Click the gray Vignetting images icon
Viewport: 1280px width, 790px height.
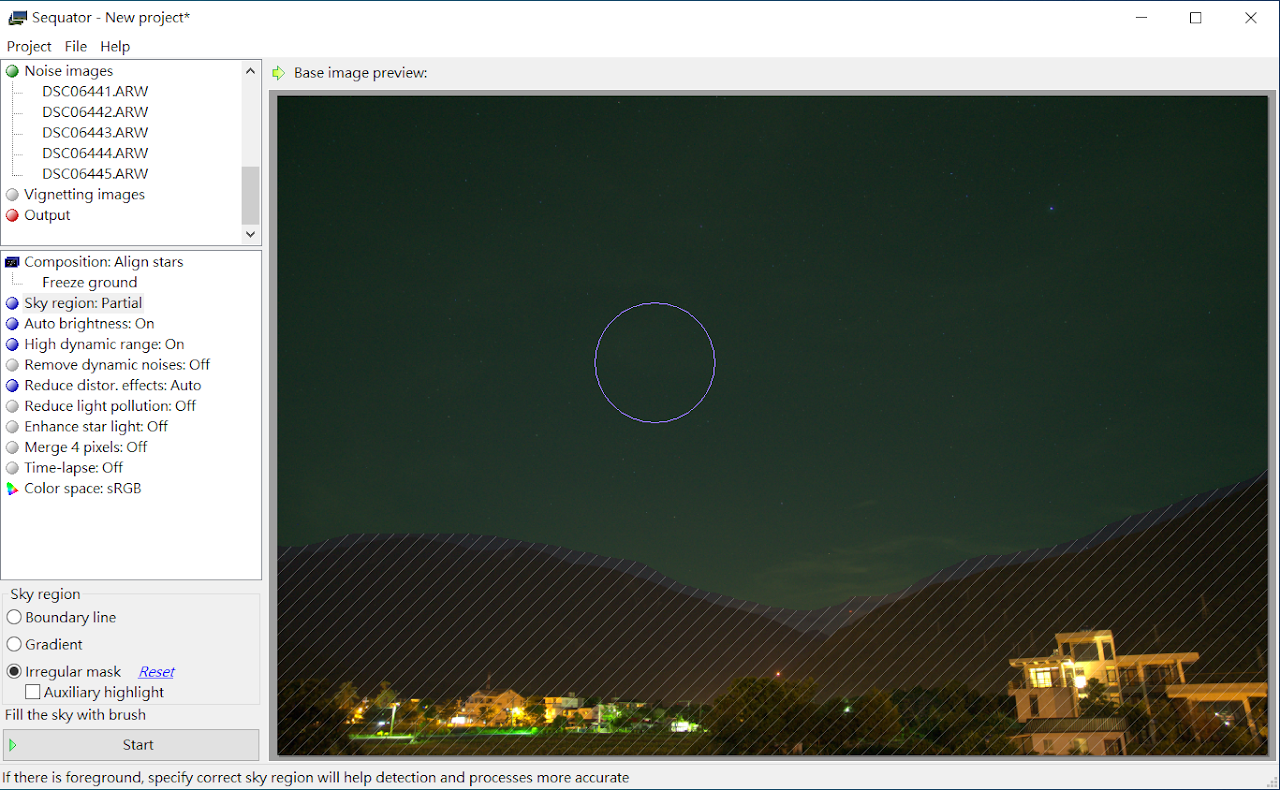(x=12, y=195)
